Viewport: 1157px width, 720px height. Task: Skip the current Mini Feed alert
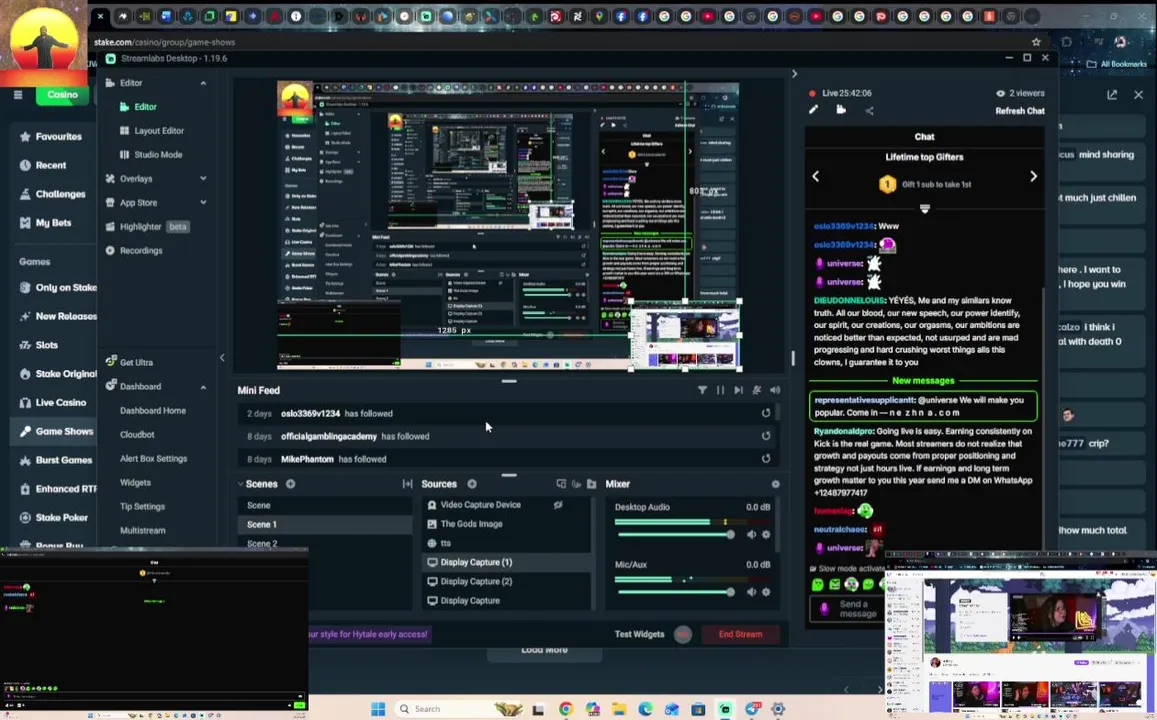click(739, 390)
